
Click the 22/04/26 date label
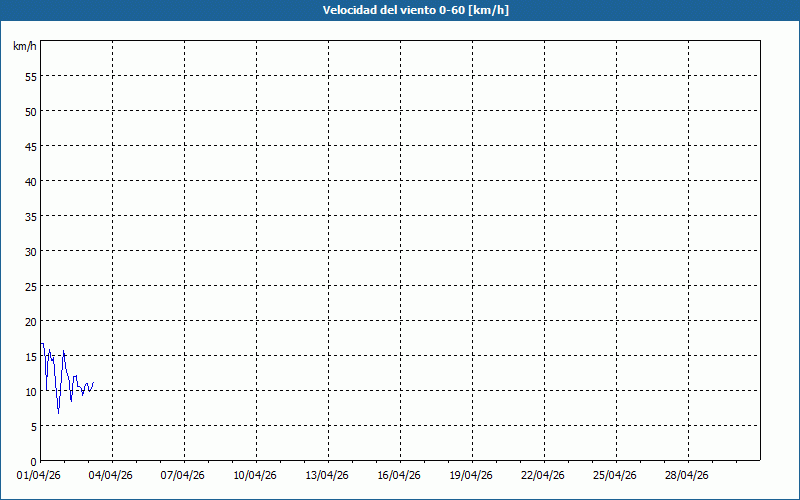click(x=544, y=476)
